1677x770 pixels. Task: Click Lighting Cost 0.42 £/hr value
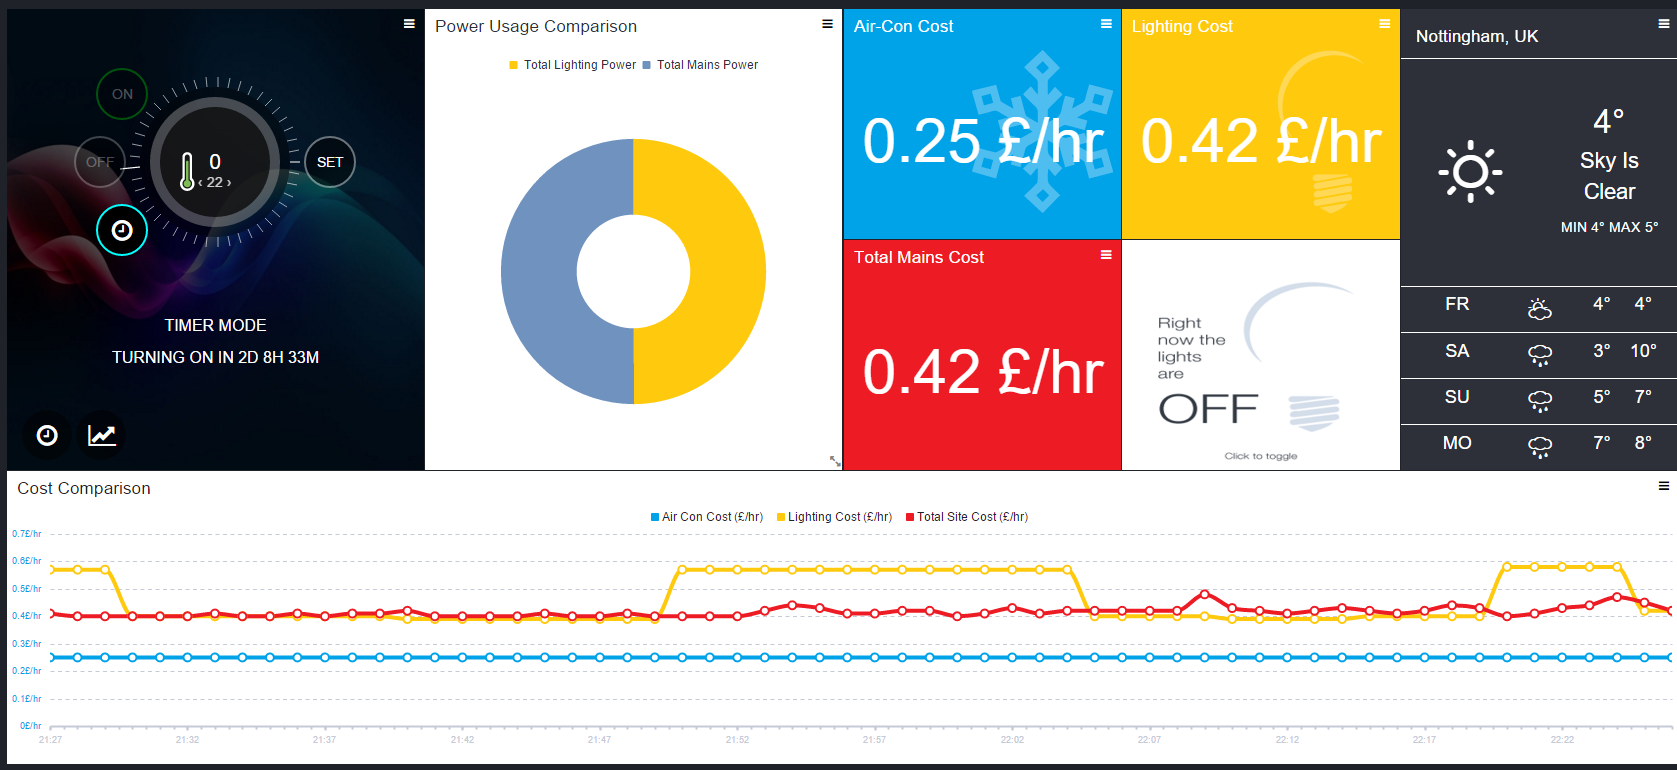(1261, 141)
